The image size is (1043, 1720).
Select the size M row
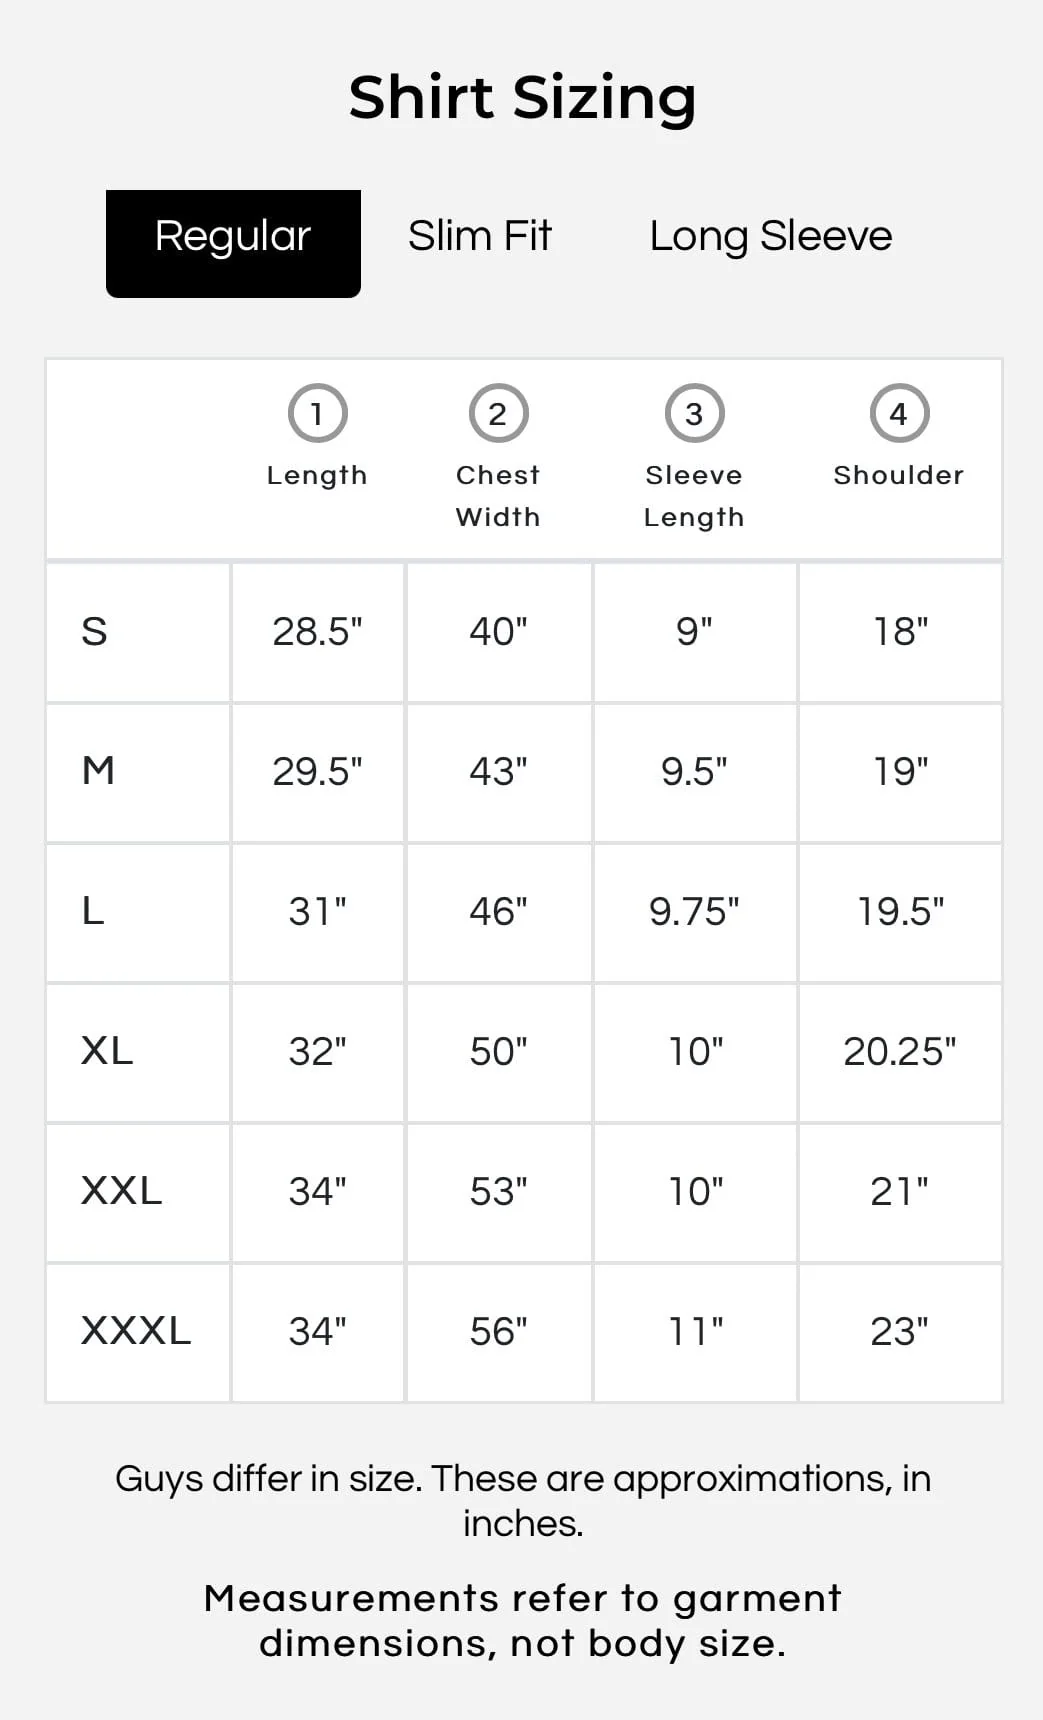tap(98, 772)
